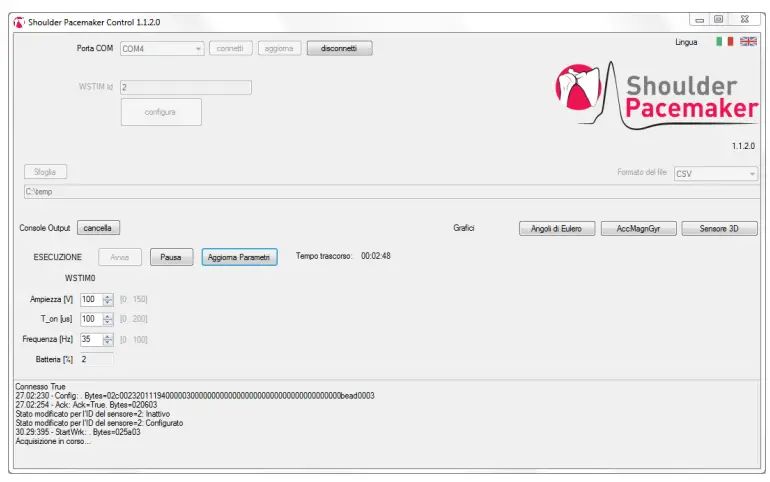
Task: Increase T_on with up arrow
Action: 108,316
